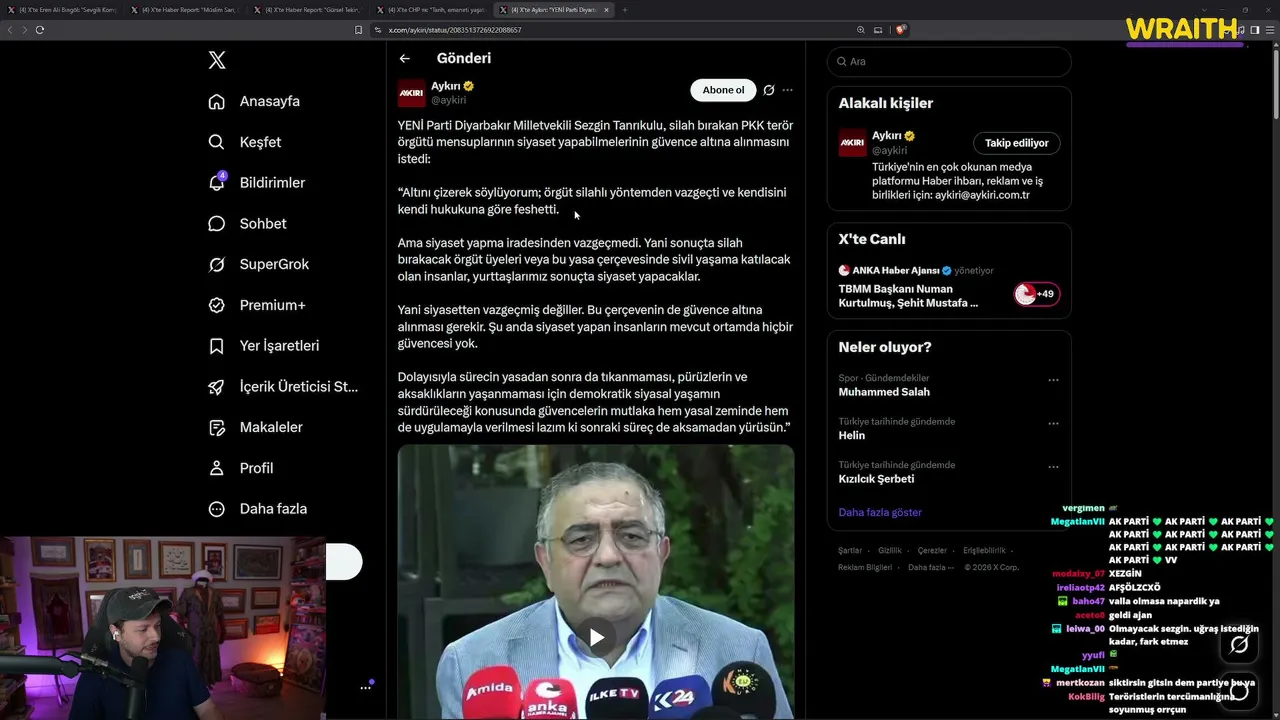
Task: Click Abone ol button on the post
Action: (x=723, y=90)
